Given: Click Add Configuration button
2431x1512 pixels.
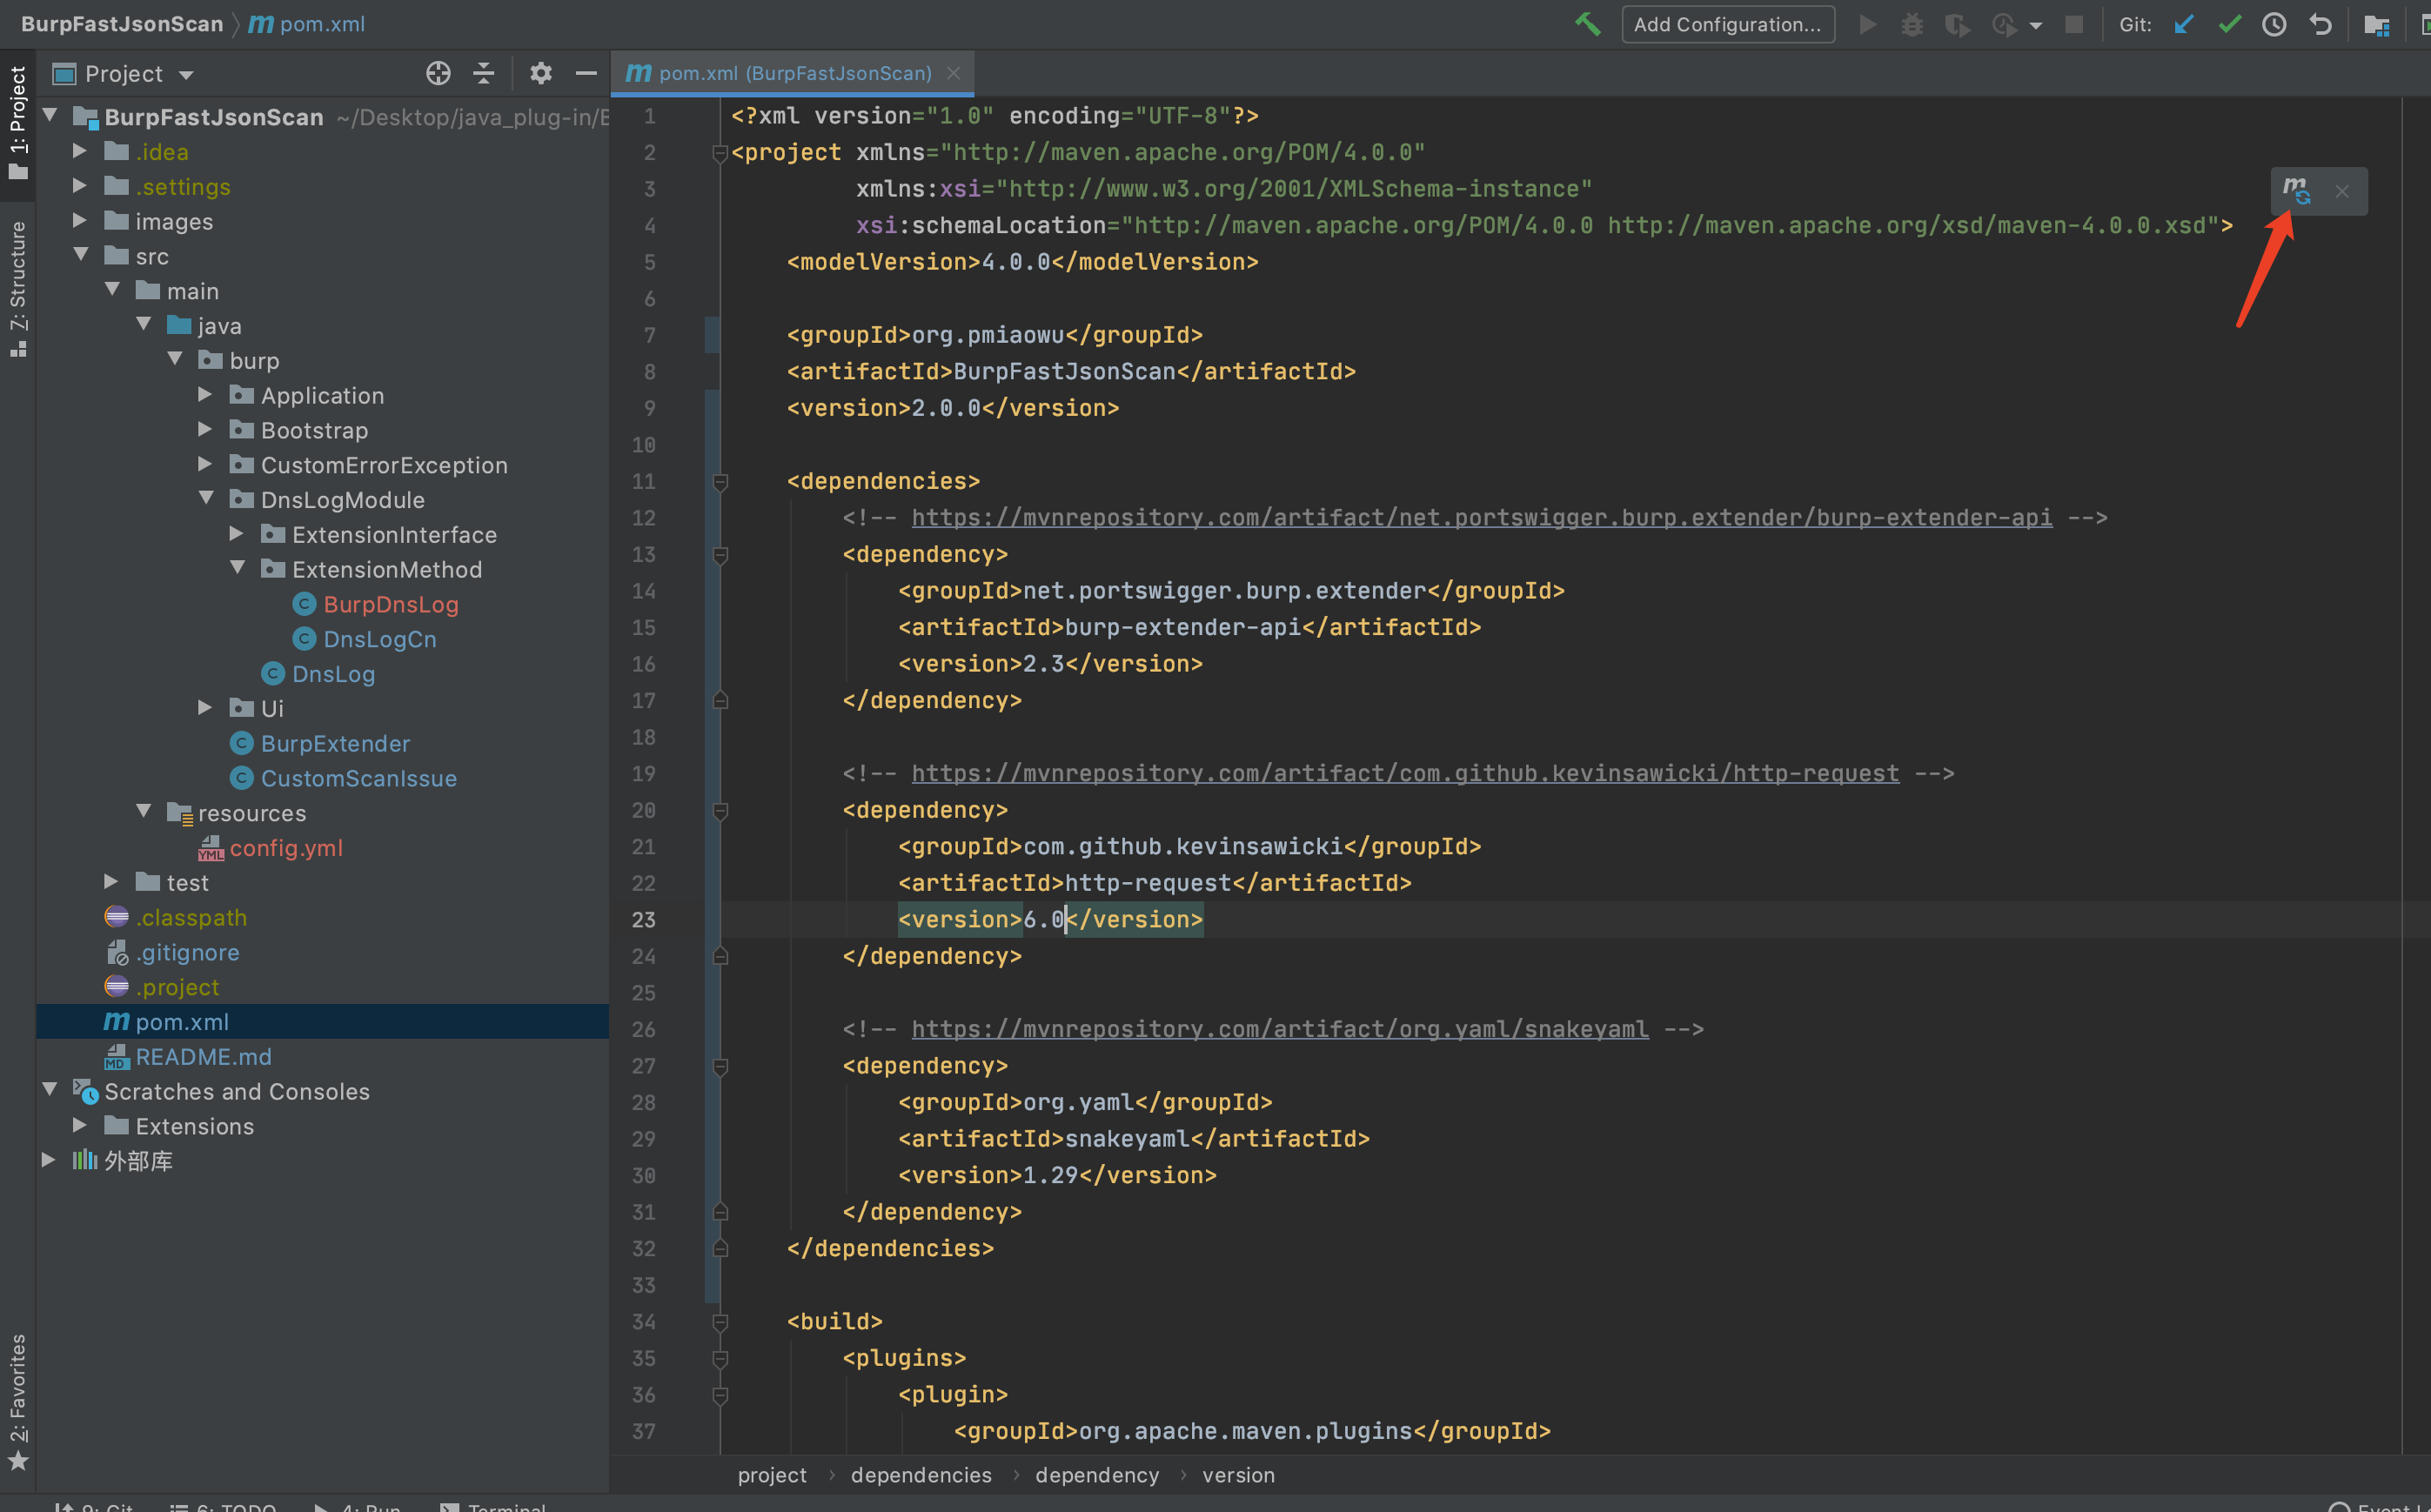Looking at the screenshot, I should tap(1727, 24).
